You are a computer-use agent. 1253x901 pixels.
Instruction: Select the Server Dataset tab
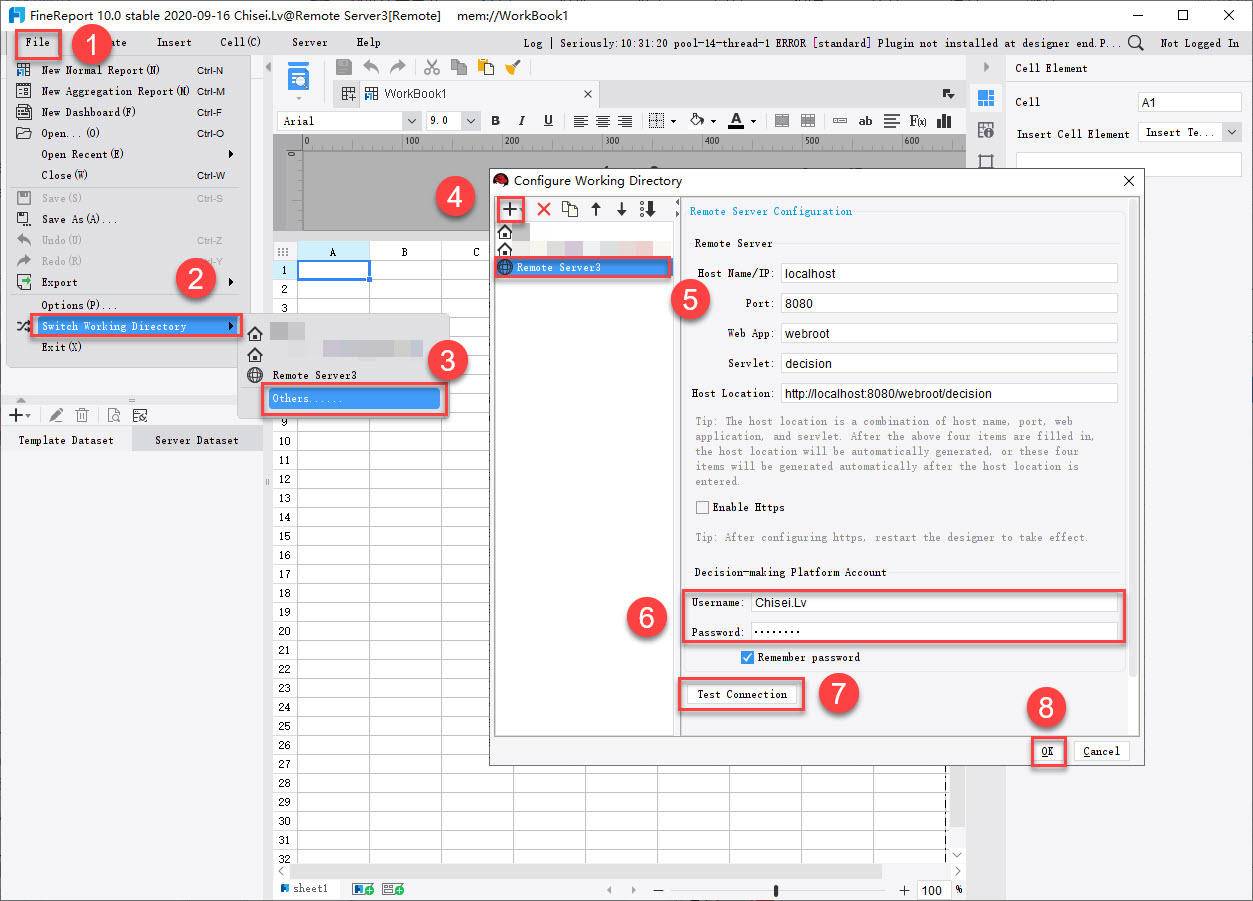(196, 439)
